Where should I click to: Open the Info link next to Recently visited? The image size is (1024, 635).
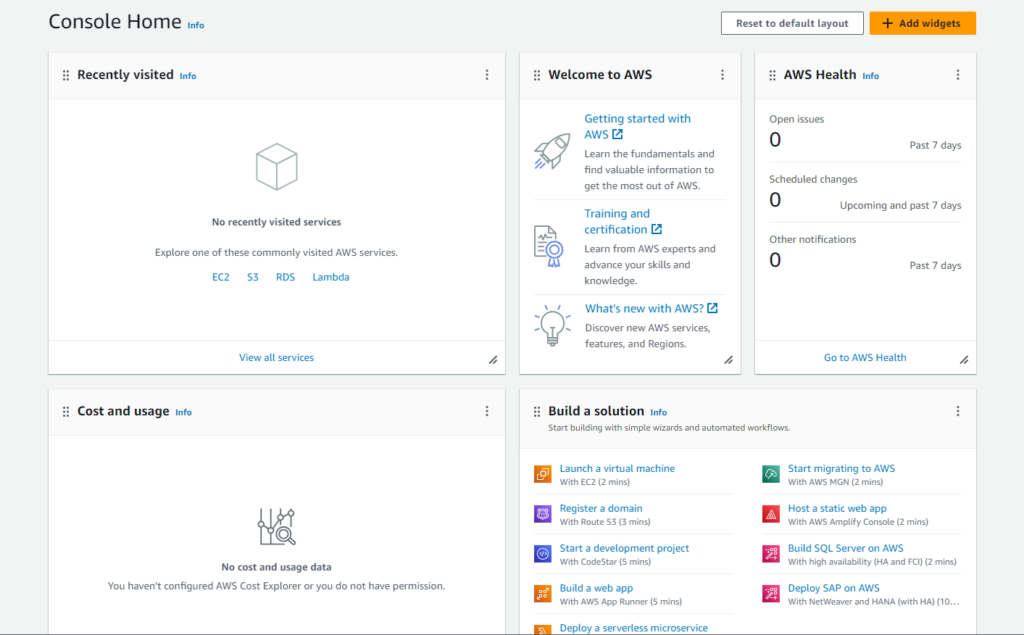click(188, 76)
